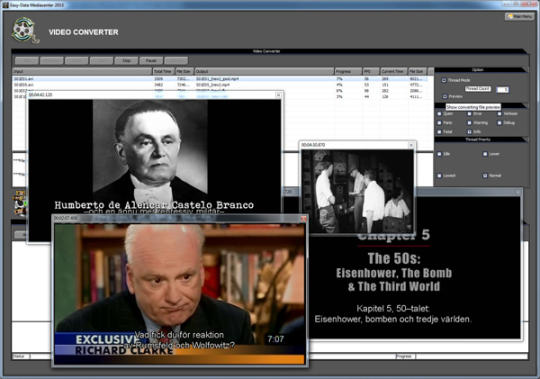Click the Richard Clarke interview preview
The height and width of the screenshot is (379, 540).
(180, 294)
